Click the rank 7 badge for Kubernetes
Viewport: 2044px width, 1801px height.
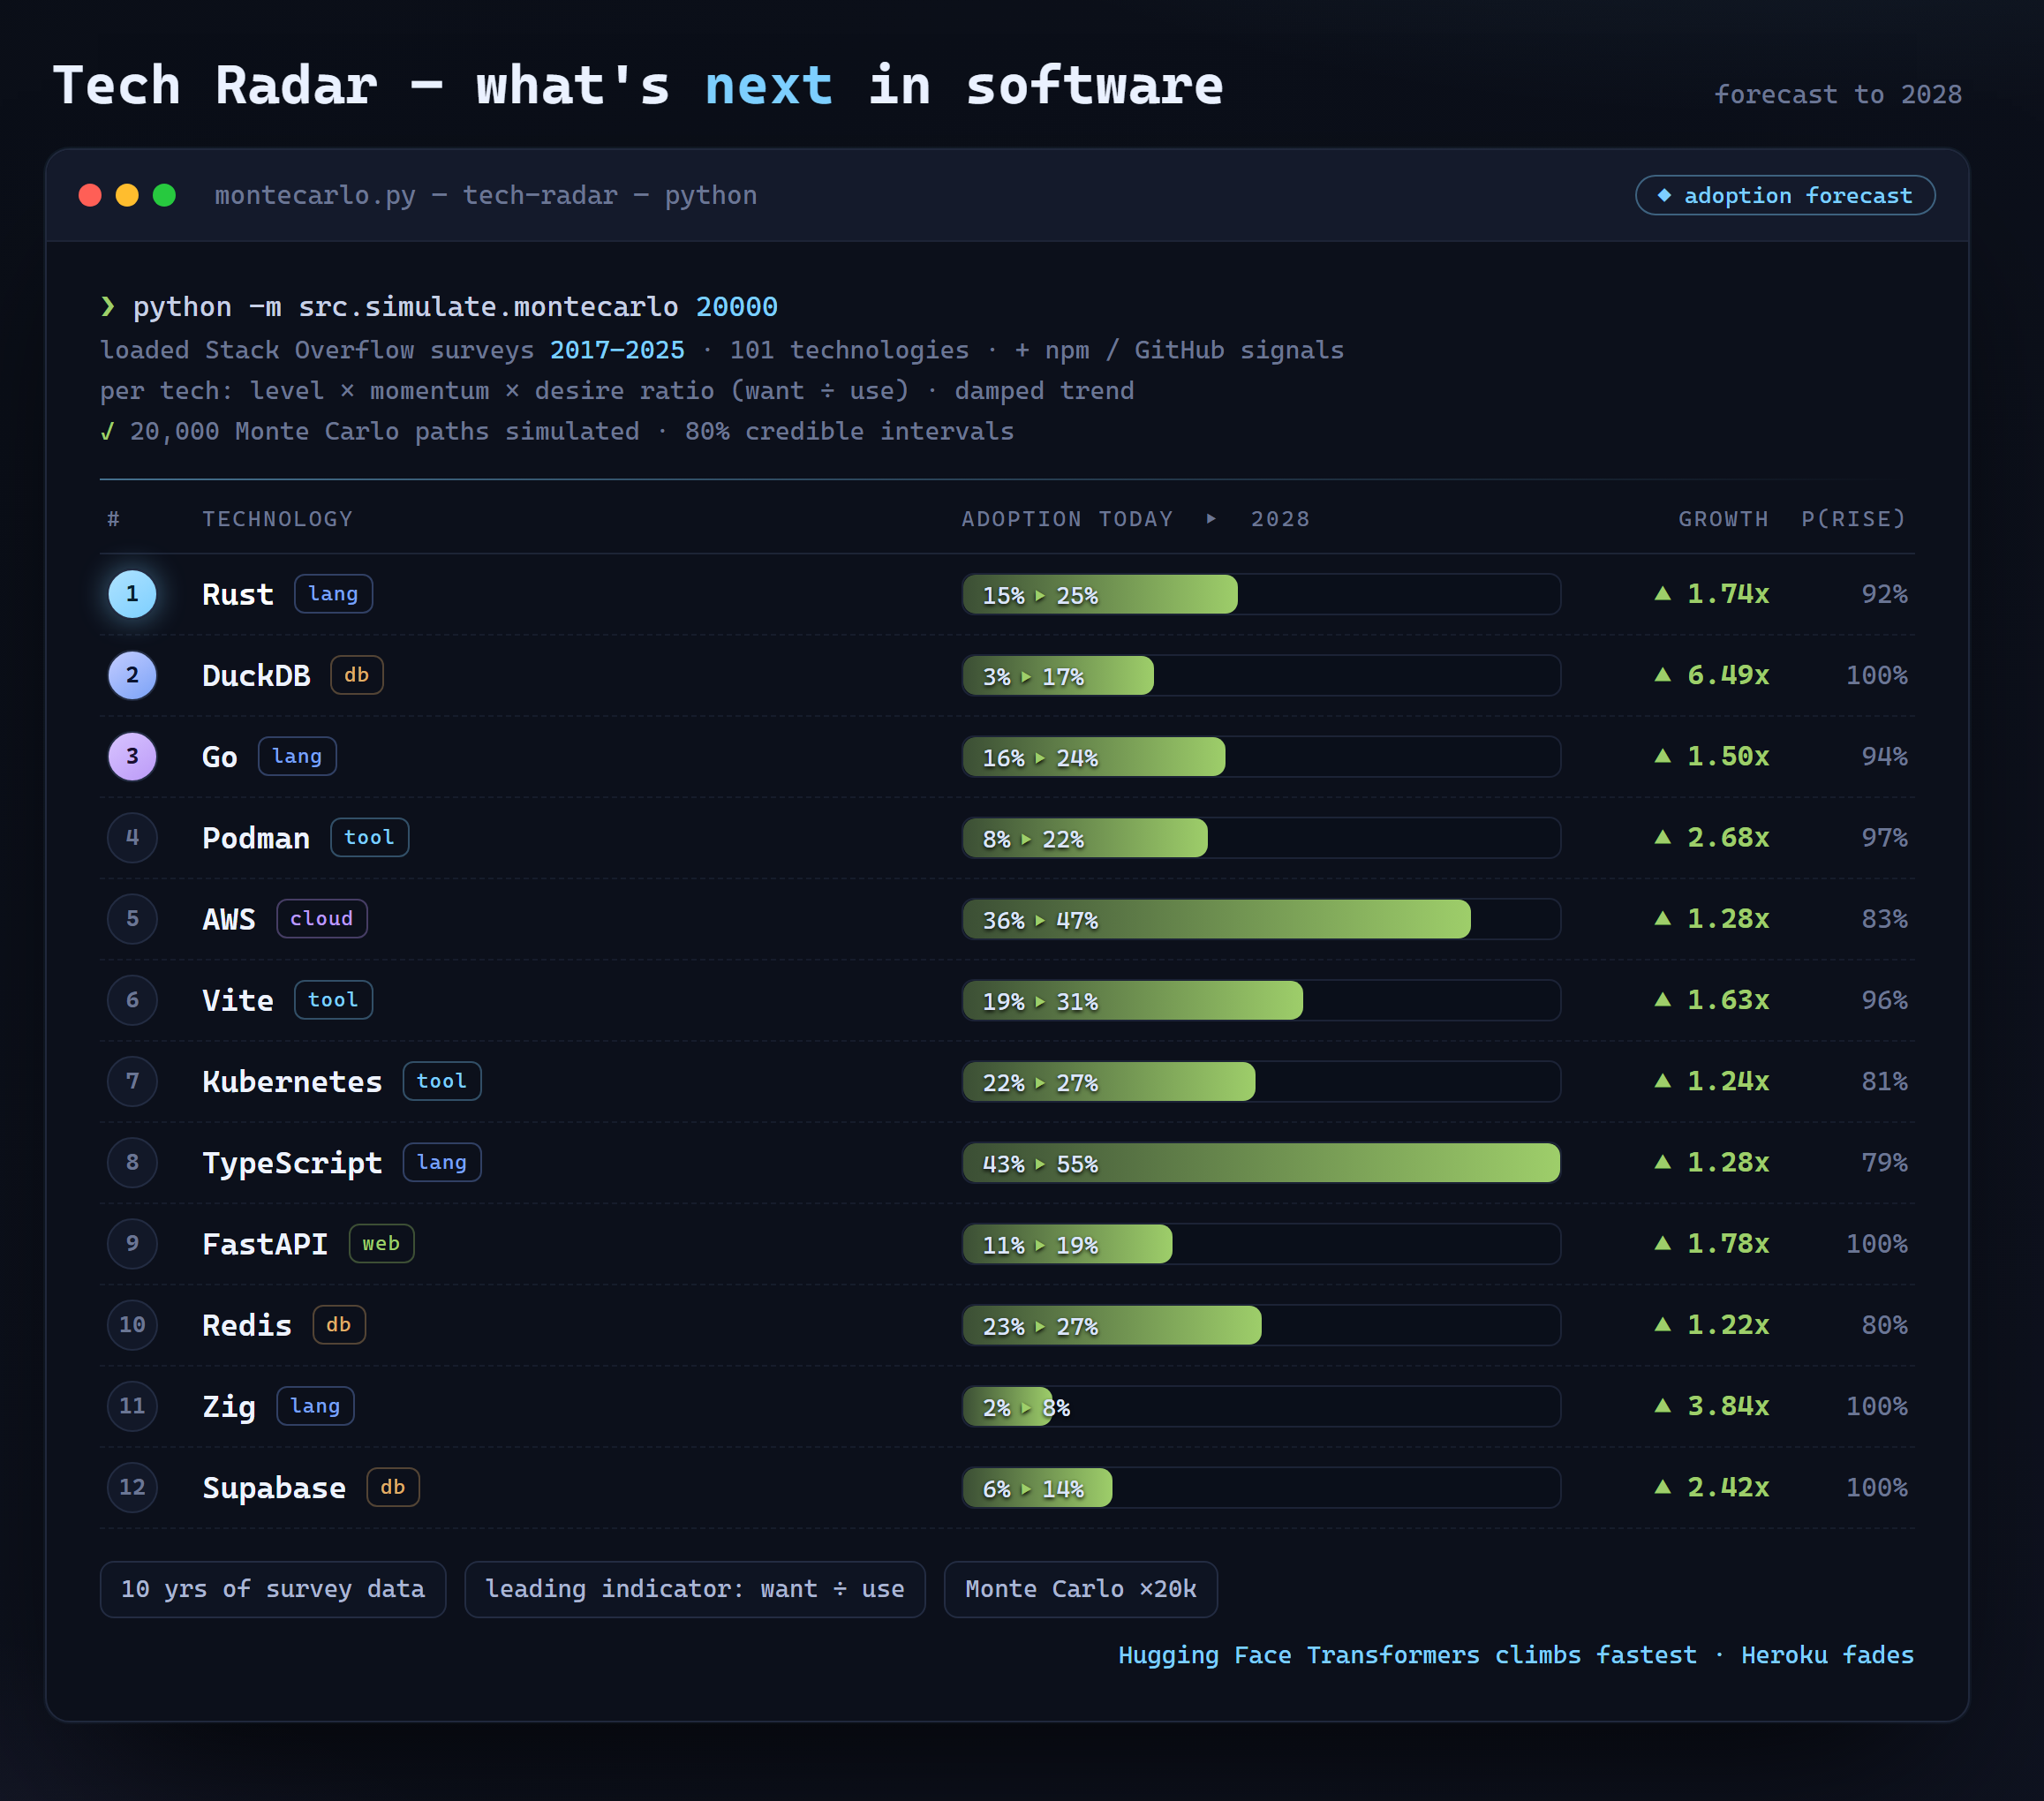[132, 1081]
